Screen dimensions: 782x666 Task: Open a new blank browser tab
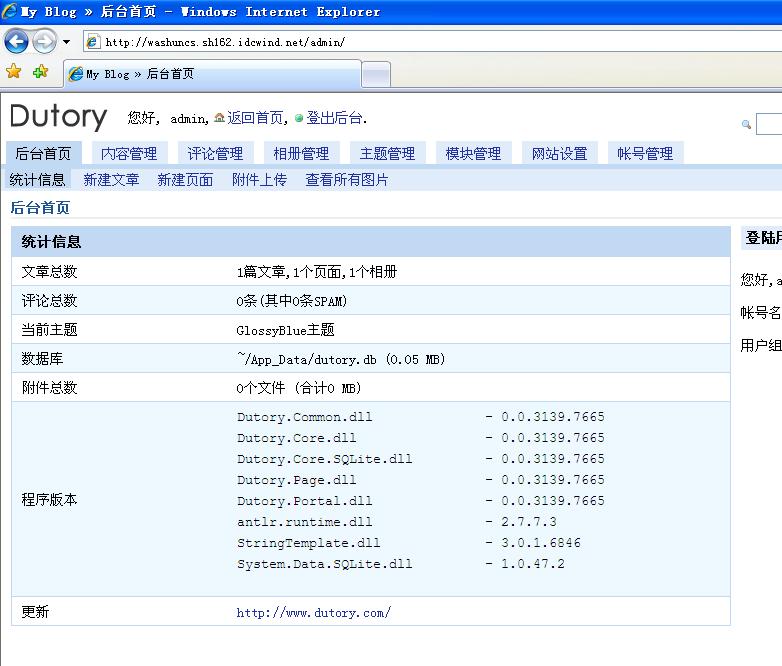376,75
